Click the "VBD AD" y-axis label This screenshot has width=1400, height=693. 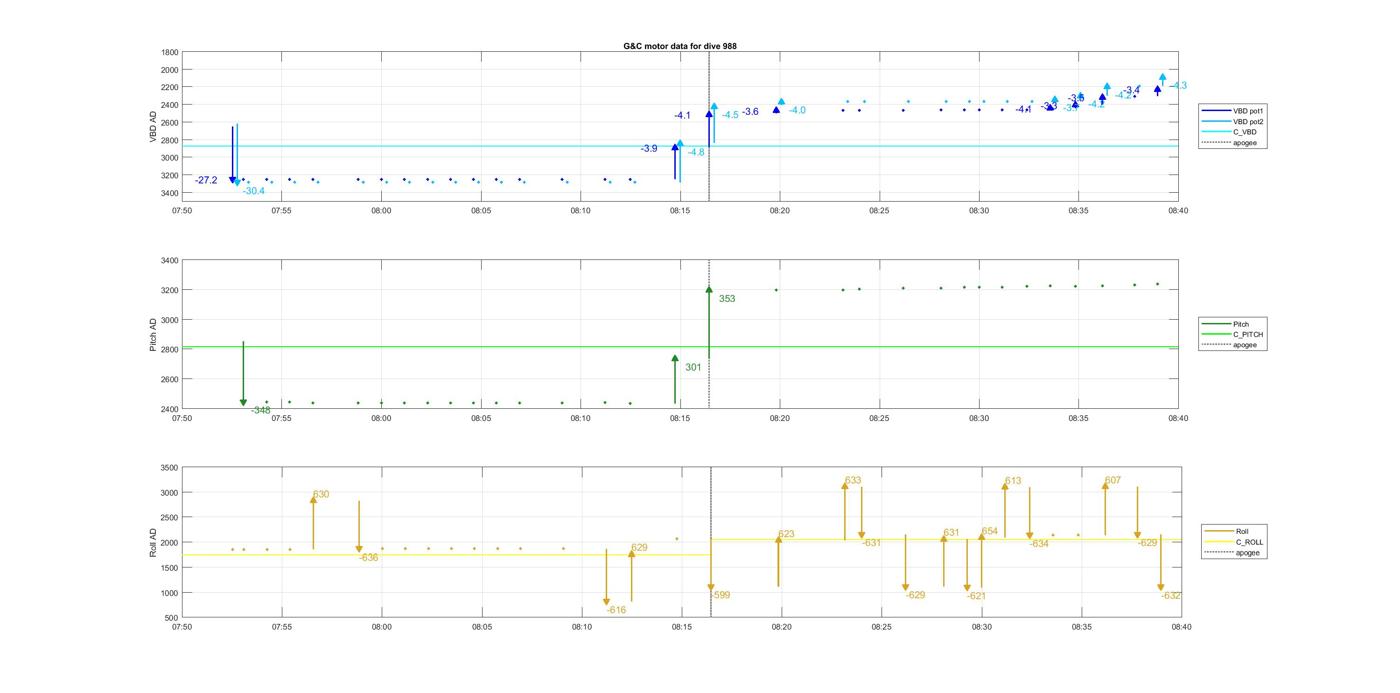pyautogui.click(x=153, y=127)
